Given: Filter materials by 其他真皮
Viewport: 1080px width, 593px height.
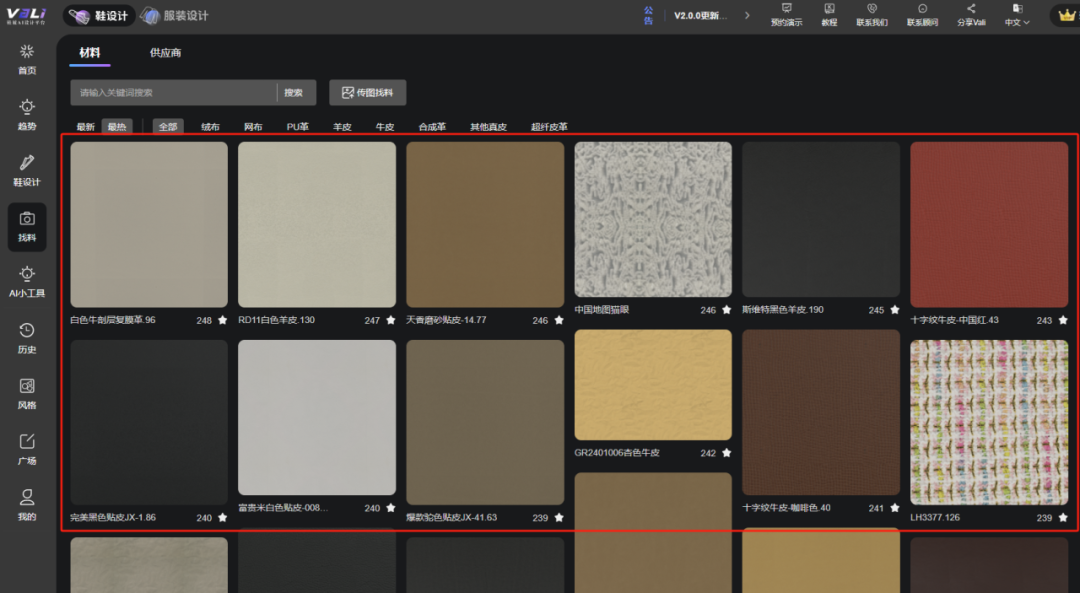Looking at the screenshot, I should click(x=488, y=127).
